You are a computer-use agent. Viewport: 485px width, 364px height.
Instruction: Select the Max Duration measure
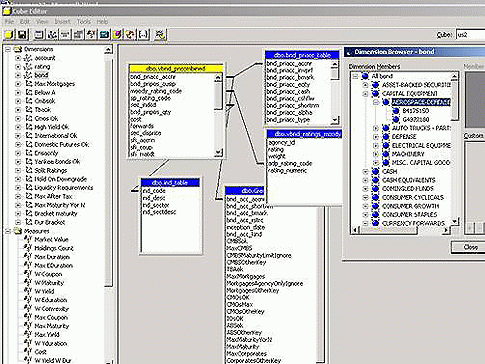[x=52, y=257]
